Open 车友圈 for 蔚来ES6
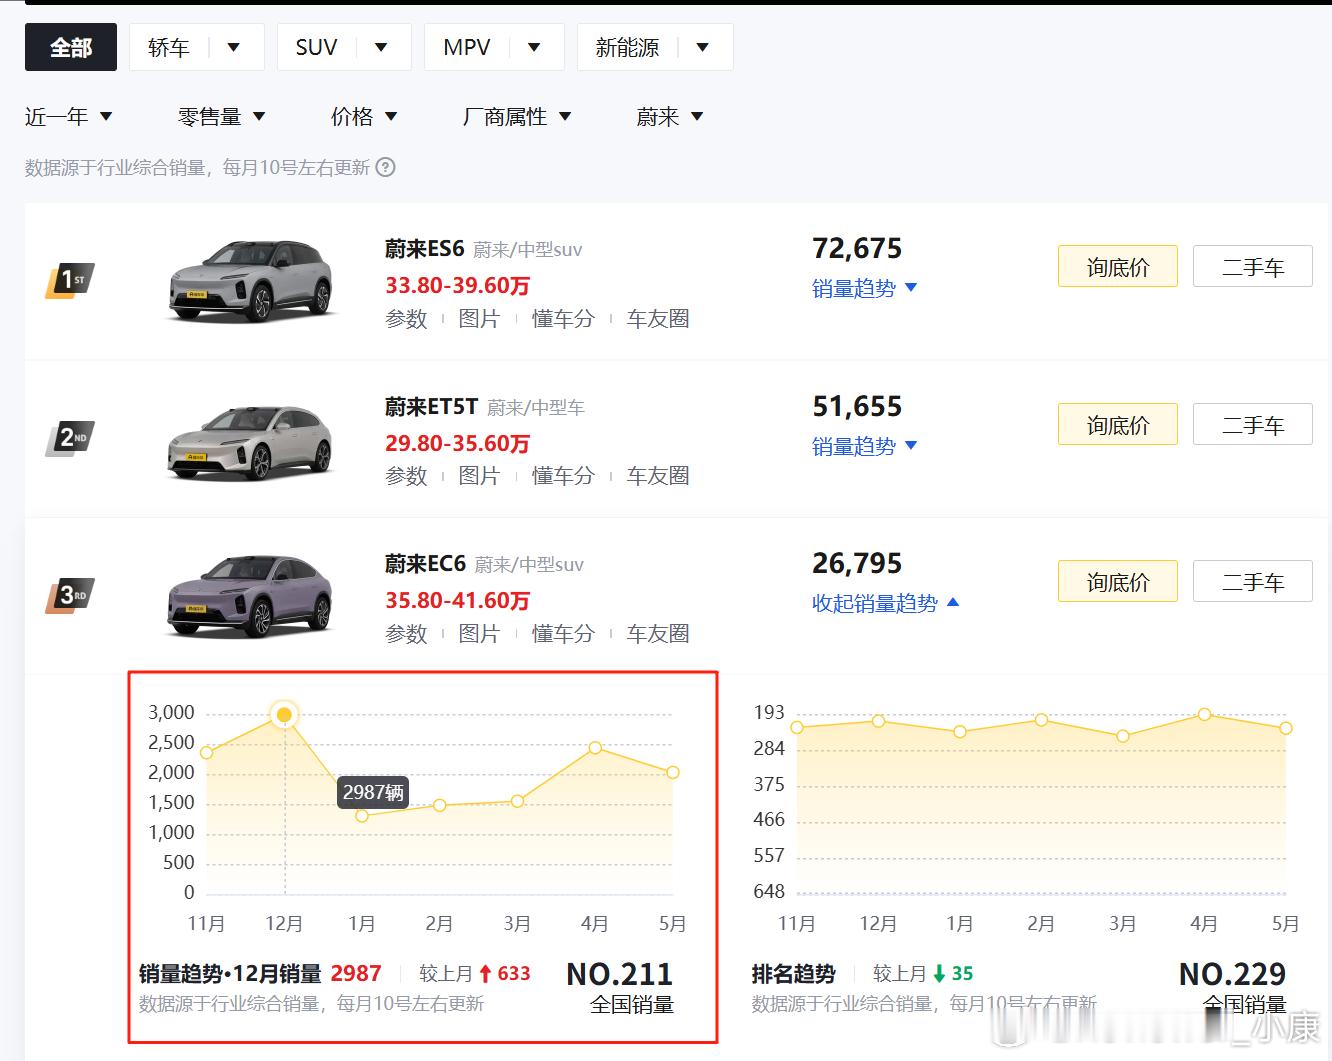Viewport: 1332px width, 1061px height. click(x=658, y=318)
